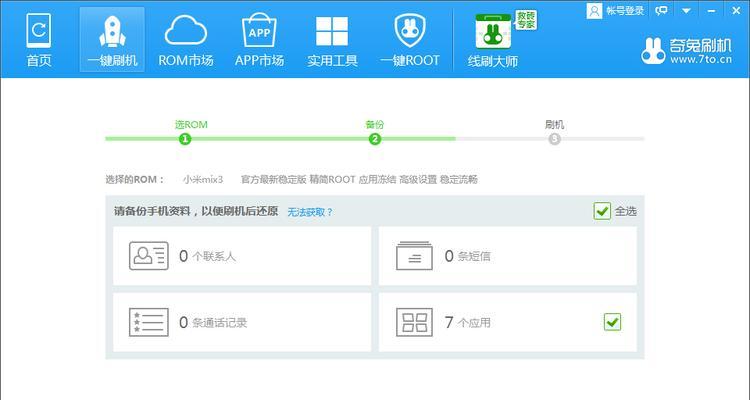Click step 2 备份 progress marker
Viewport: 750px width, 400px height.
point(375,139)
